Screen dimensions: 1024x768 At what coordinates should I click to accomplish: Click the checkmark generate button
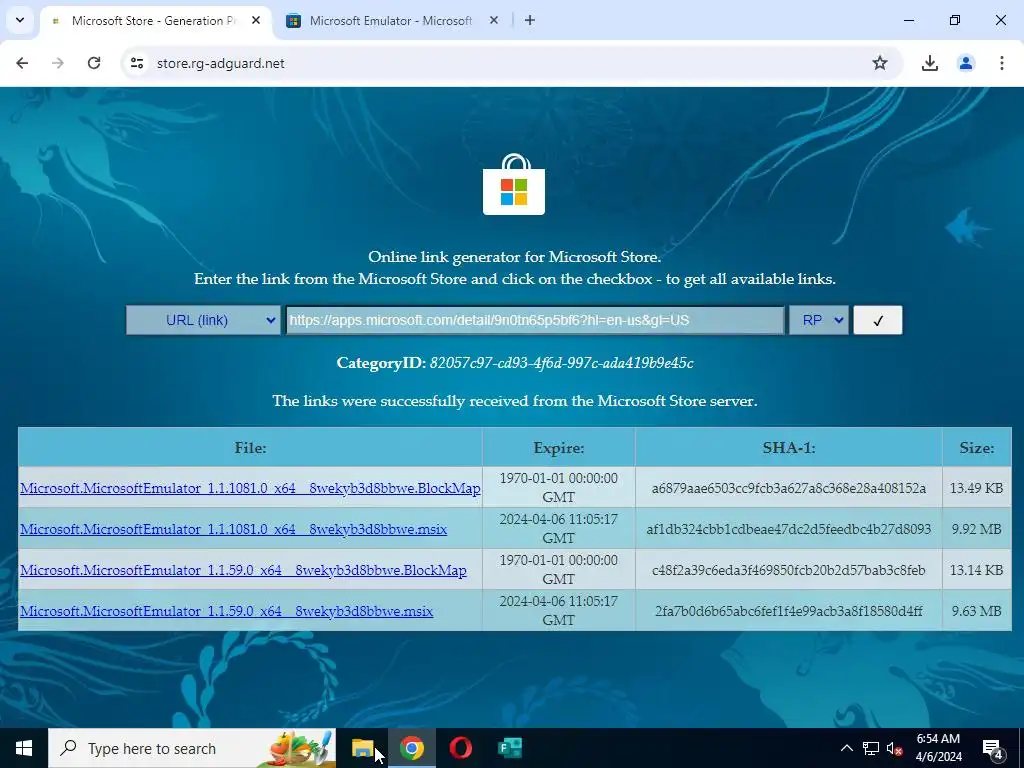tap(878, 320)
